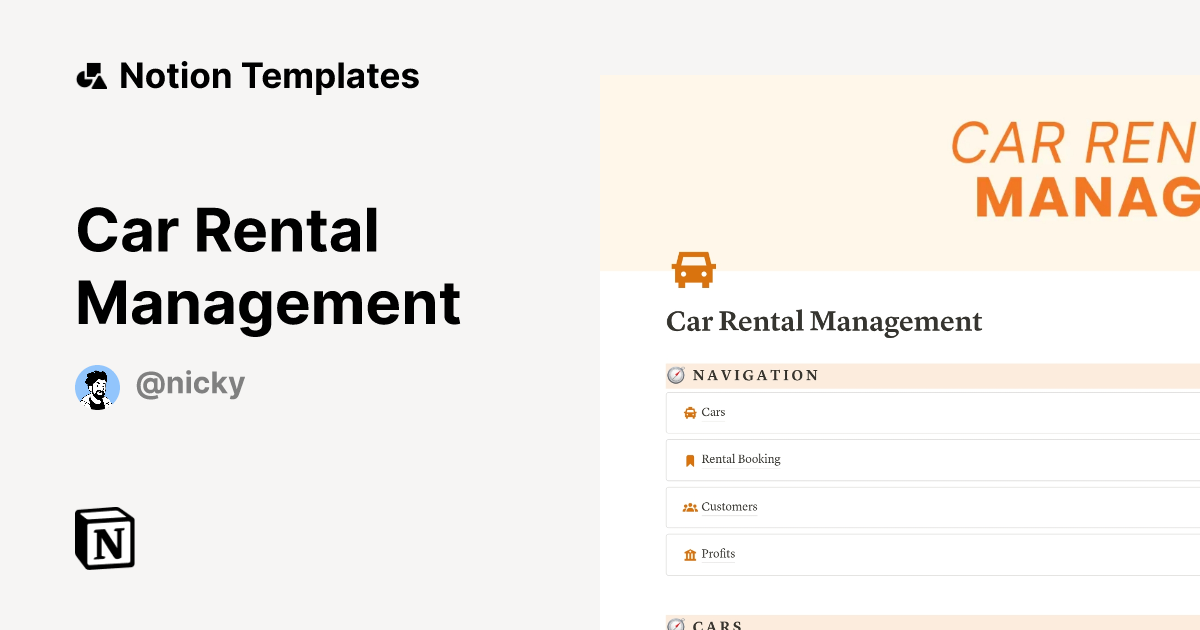The width and height of the screenshot is (1200, 630).
Task: Click the bookmark icon beside Rental Booking
Action: pyautogui.click(x=690, y=460)
